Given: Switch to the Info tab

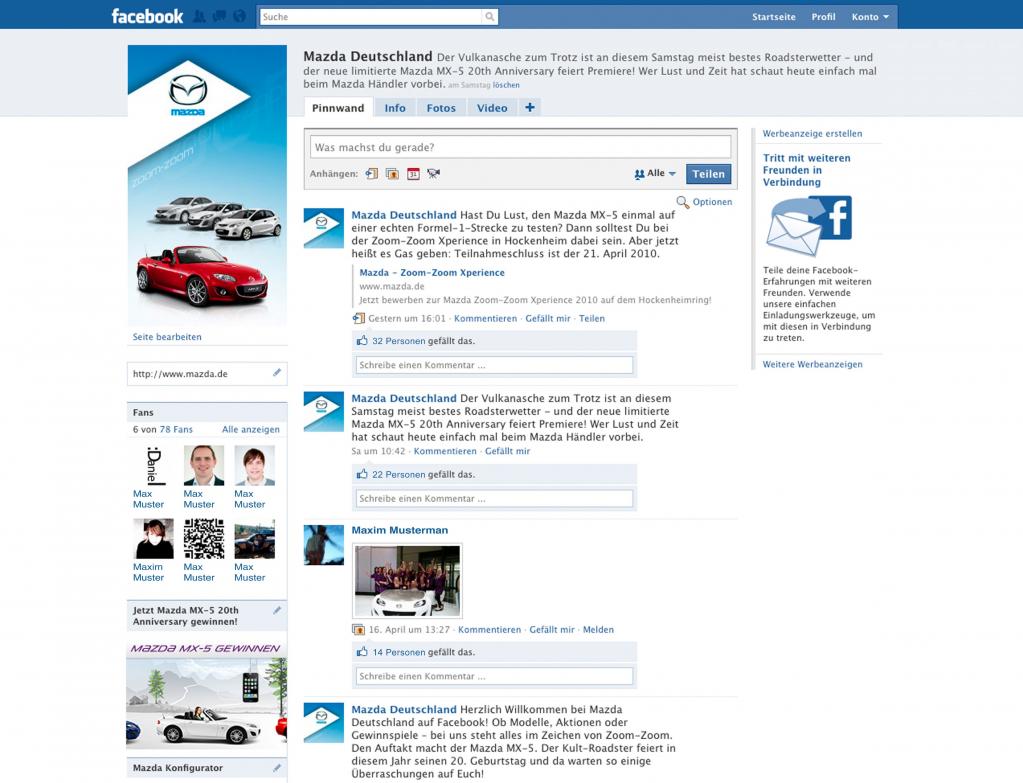Looking at the screenshot, I should pos(395,108).
